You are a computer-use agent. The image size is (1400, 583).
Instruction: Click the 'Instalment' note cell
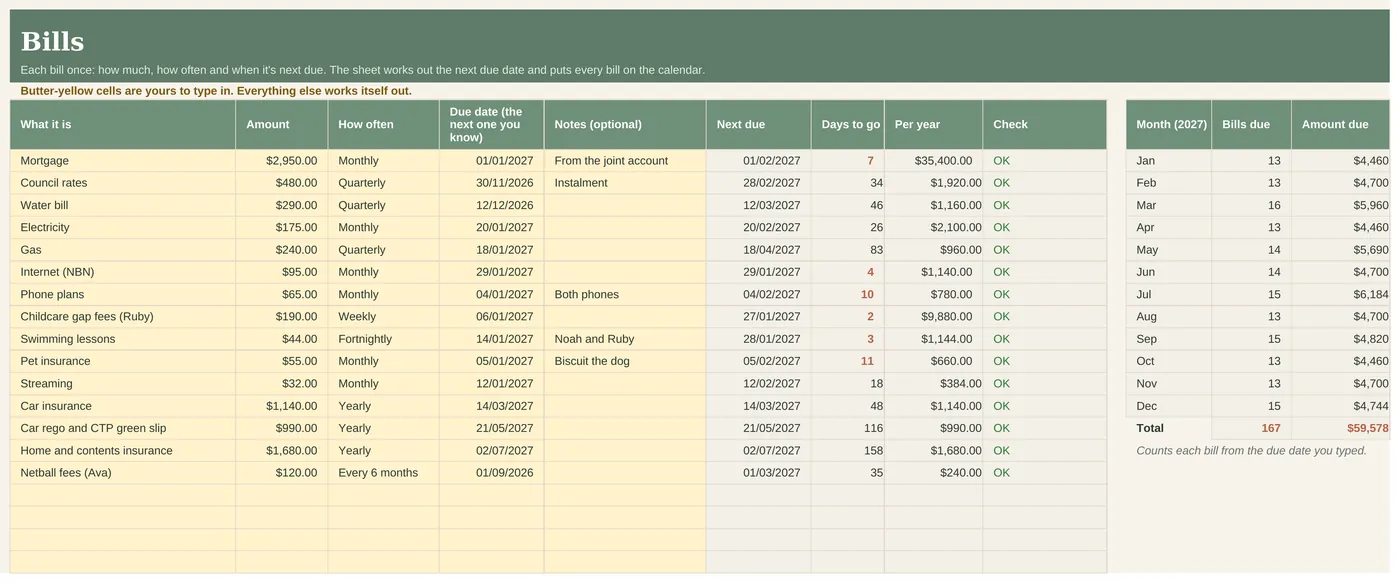pyautogui.click(x=625, y=183)
